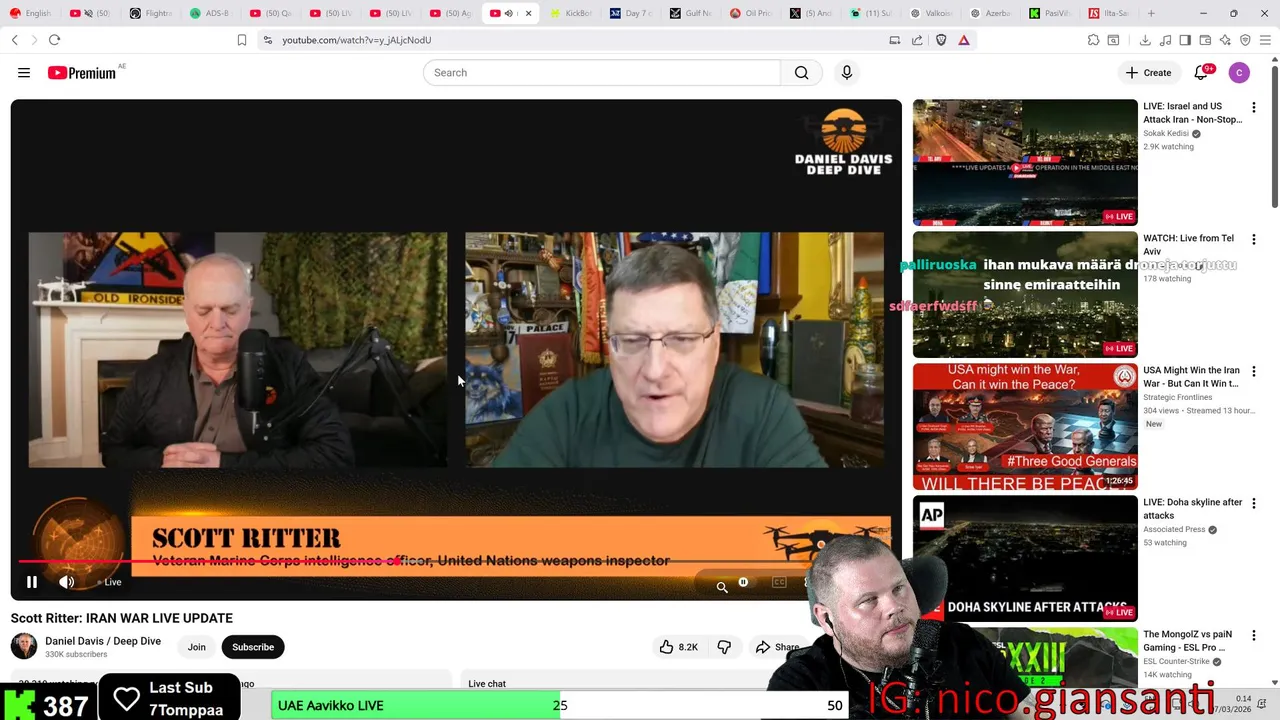Click the Join membership button

tap(197, 647)
